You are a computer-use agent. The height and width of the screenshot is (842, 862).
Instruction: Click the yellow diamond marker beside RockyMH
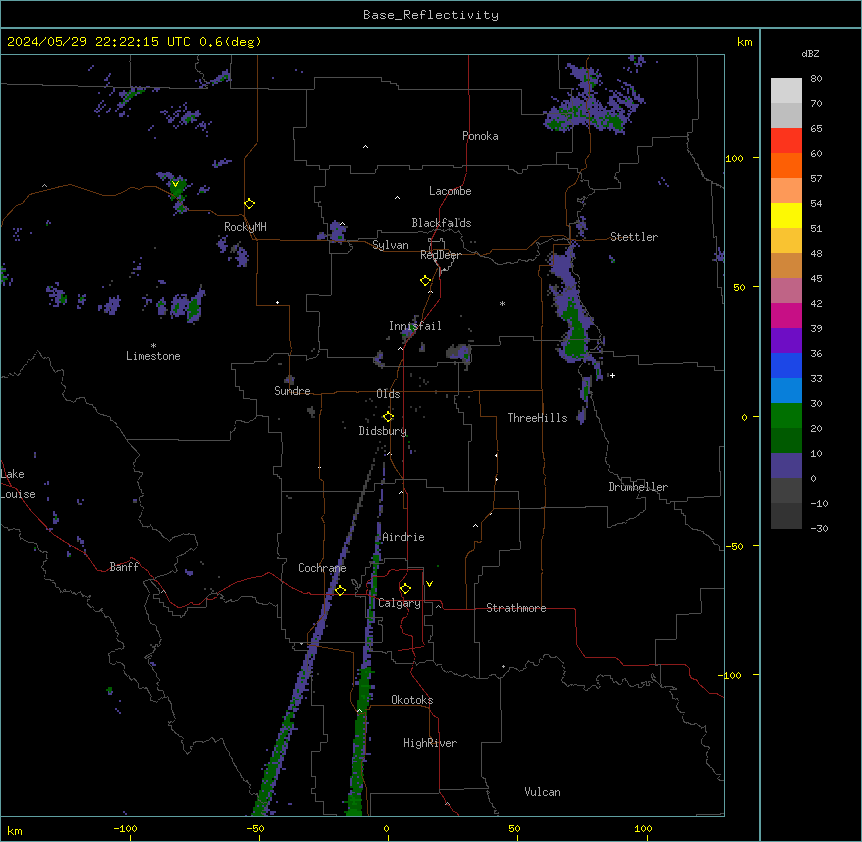click(x=250, y=204)
